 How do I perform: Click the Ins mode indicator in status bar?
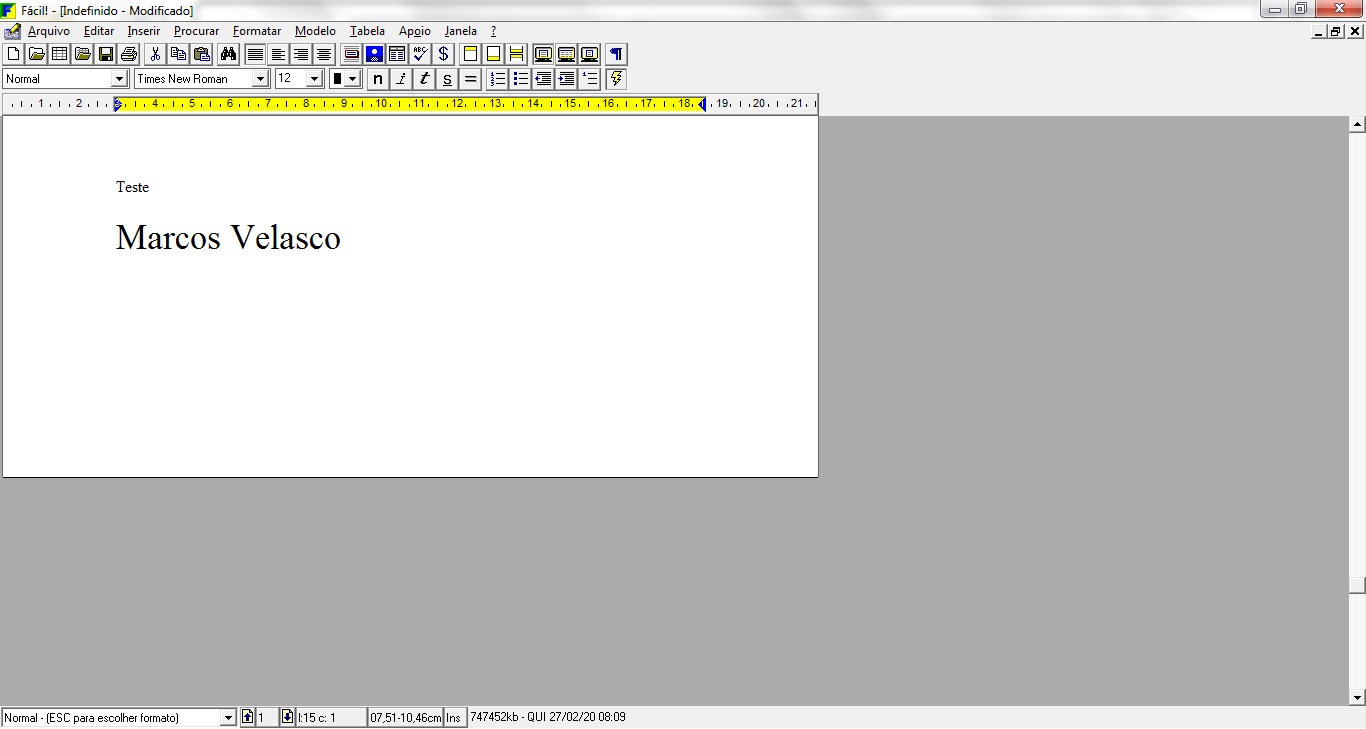click(x=454, y=717)
